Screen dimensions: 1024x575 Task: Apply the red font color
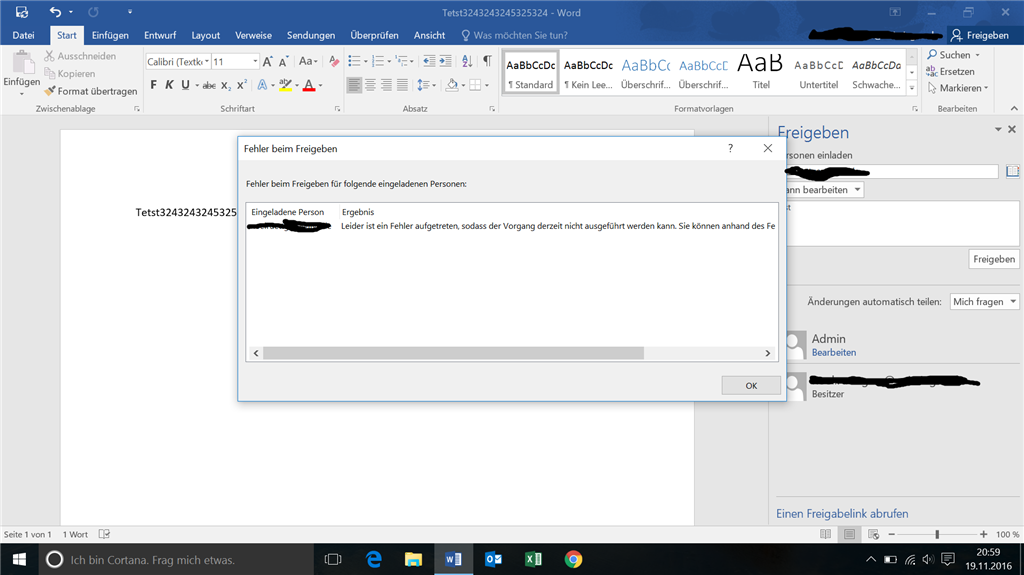click(x=310, y=85)
